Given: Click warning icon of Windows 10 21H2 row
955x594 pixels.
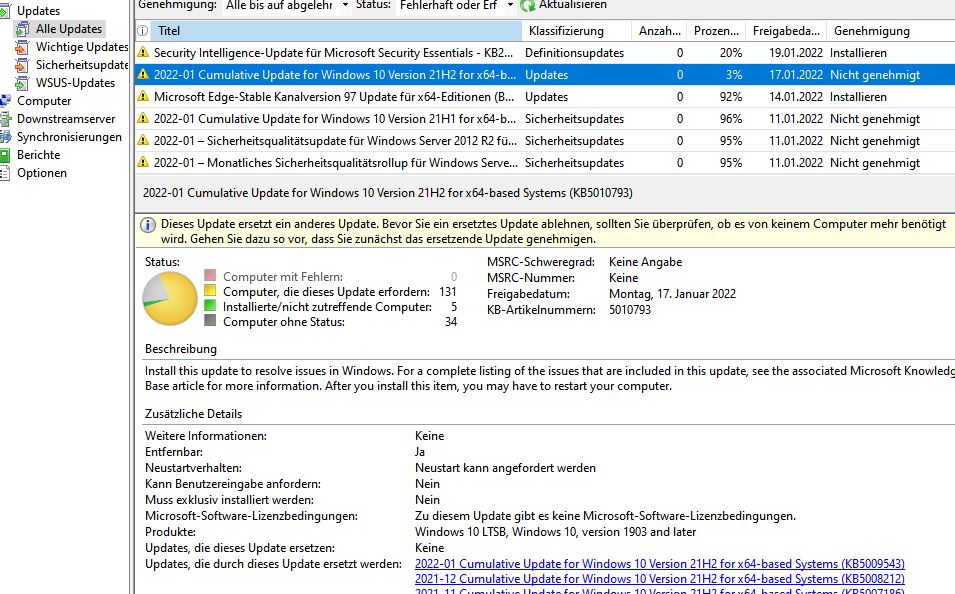Looking at the screenshot, I should (x=143, y=74).
